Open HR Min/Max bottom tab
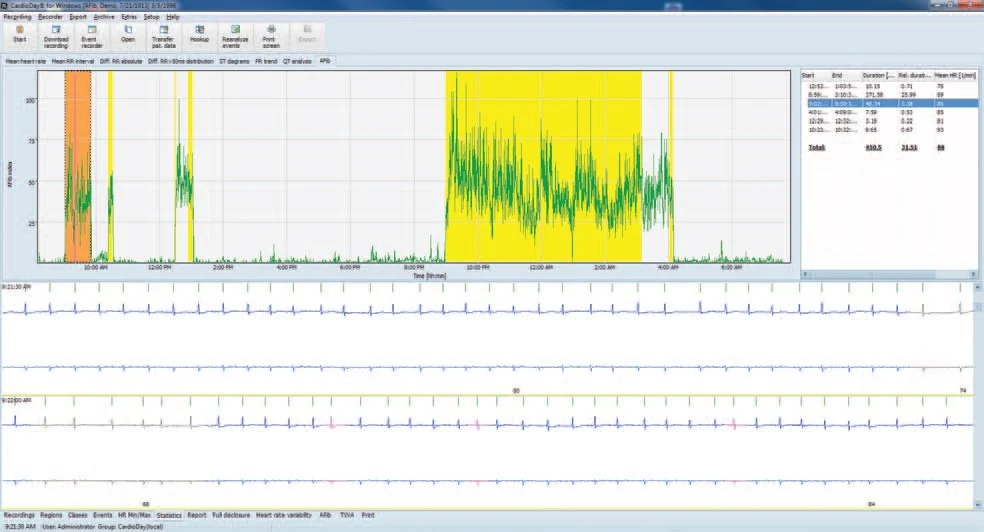The width and height of the screenshot is (984, 532). point(134,515)
